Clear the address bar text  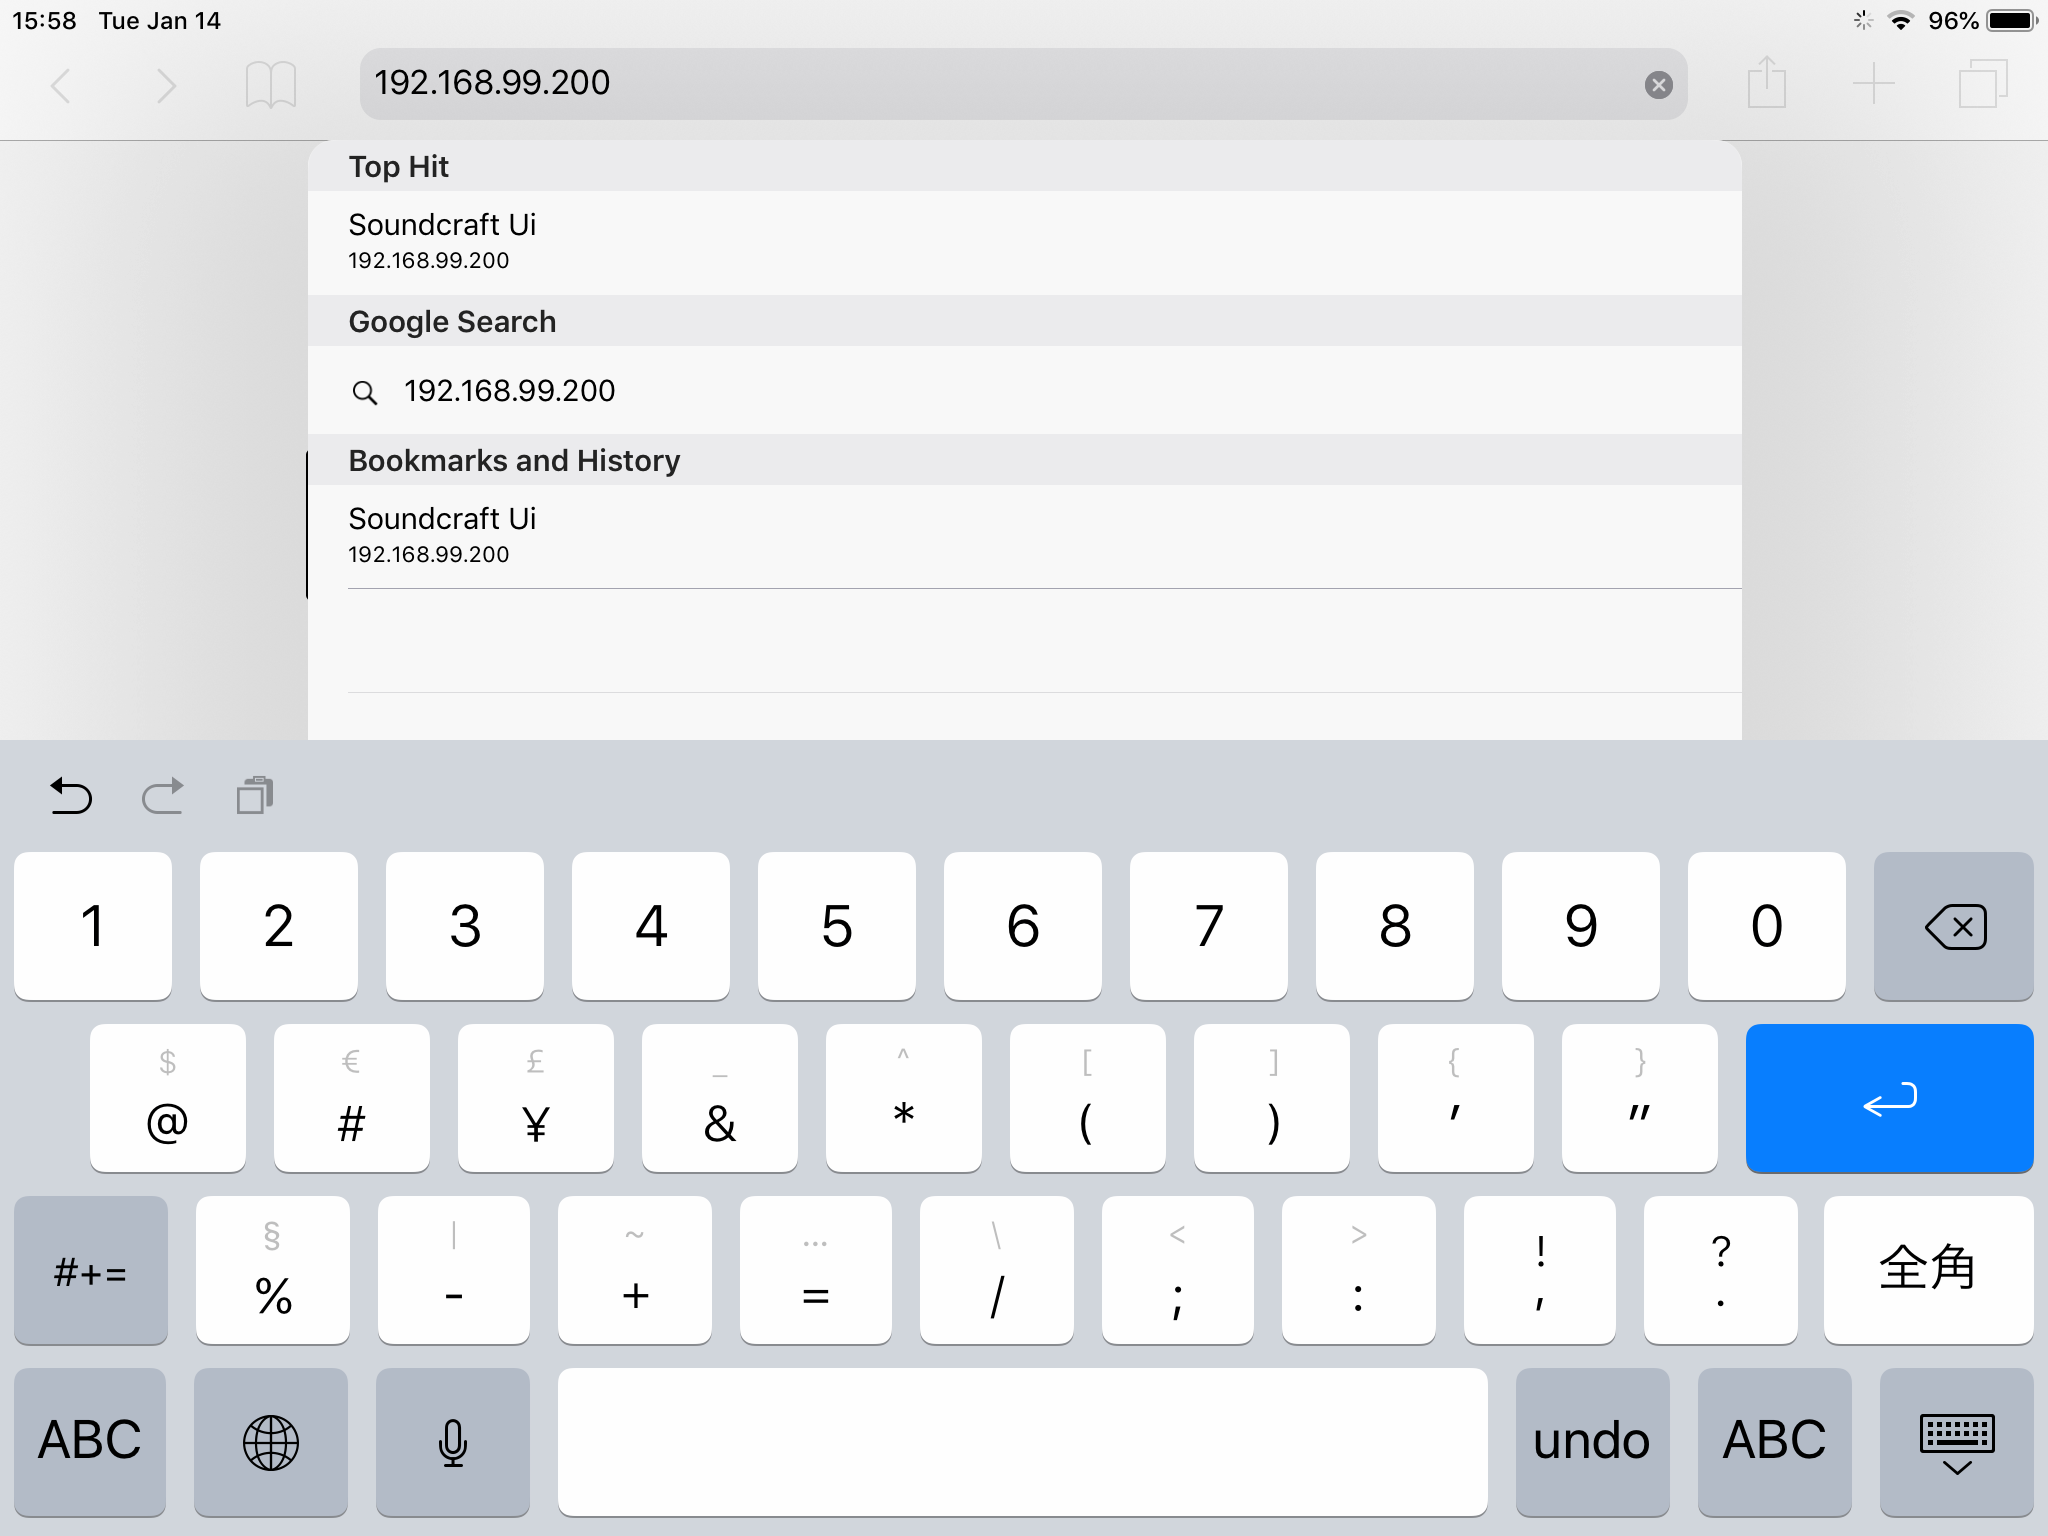point(1658,85)
